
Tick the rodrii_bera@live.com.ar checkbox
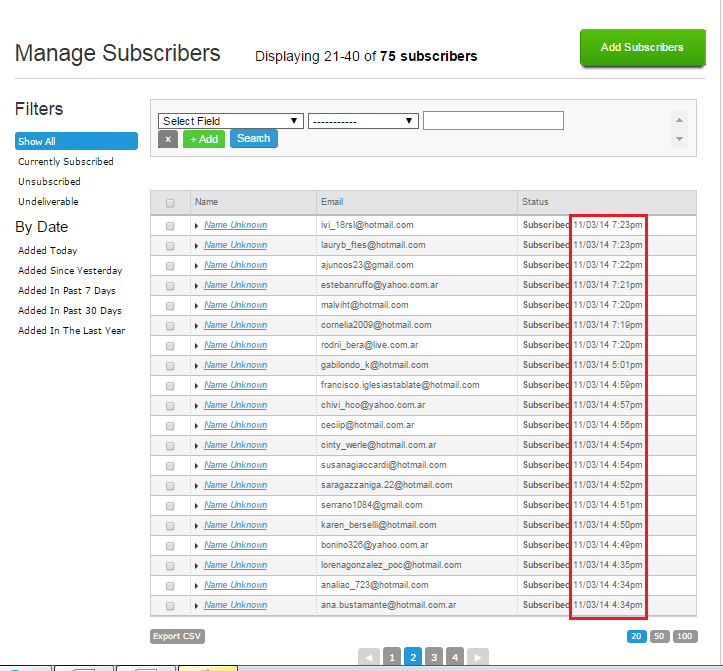pos(170,346)
